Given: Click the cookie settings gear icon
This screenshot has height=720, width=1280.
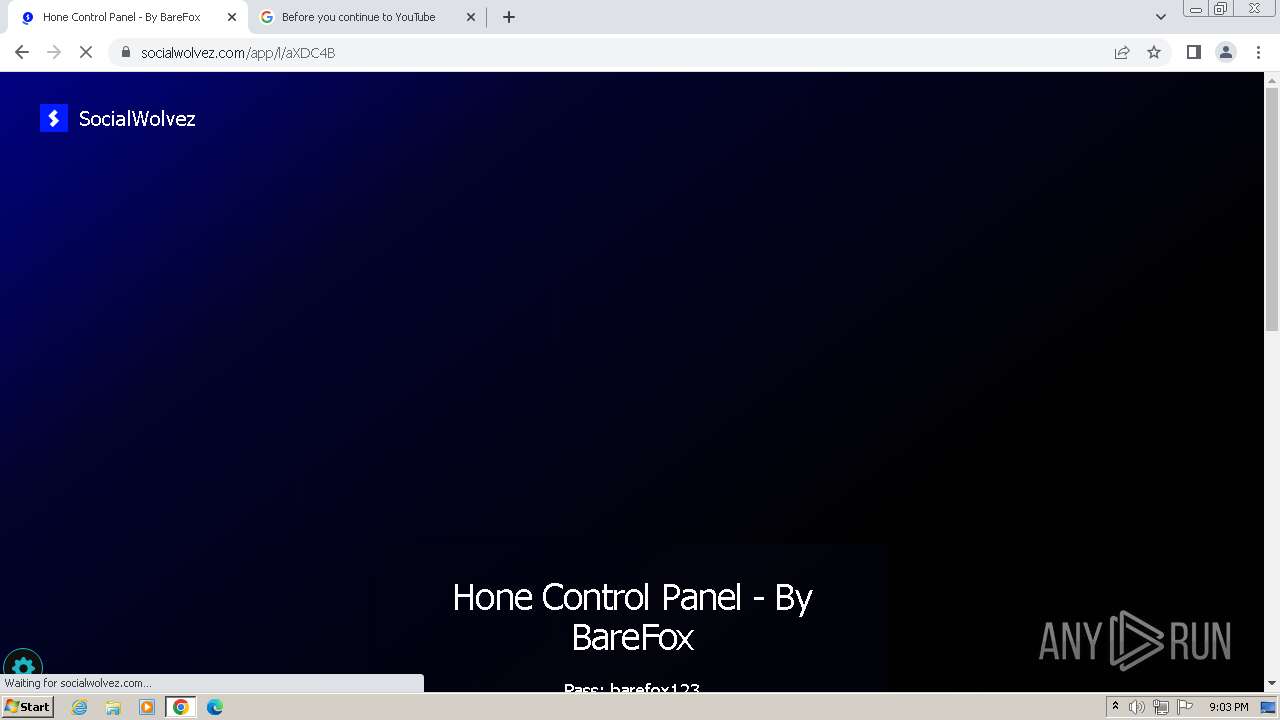Looking at the screenshot, I should [x=23, y=668].
